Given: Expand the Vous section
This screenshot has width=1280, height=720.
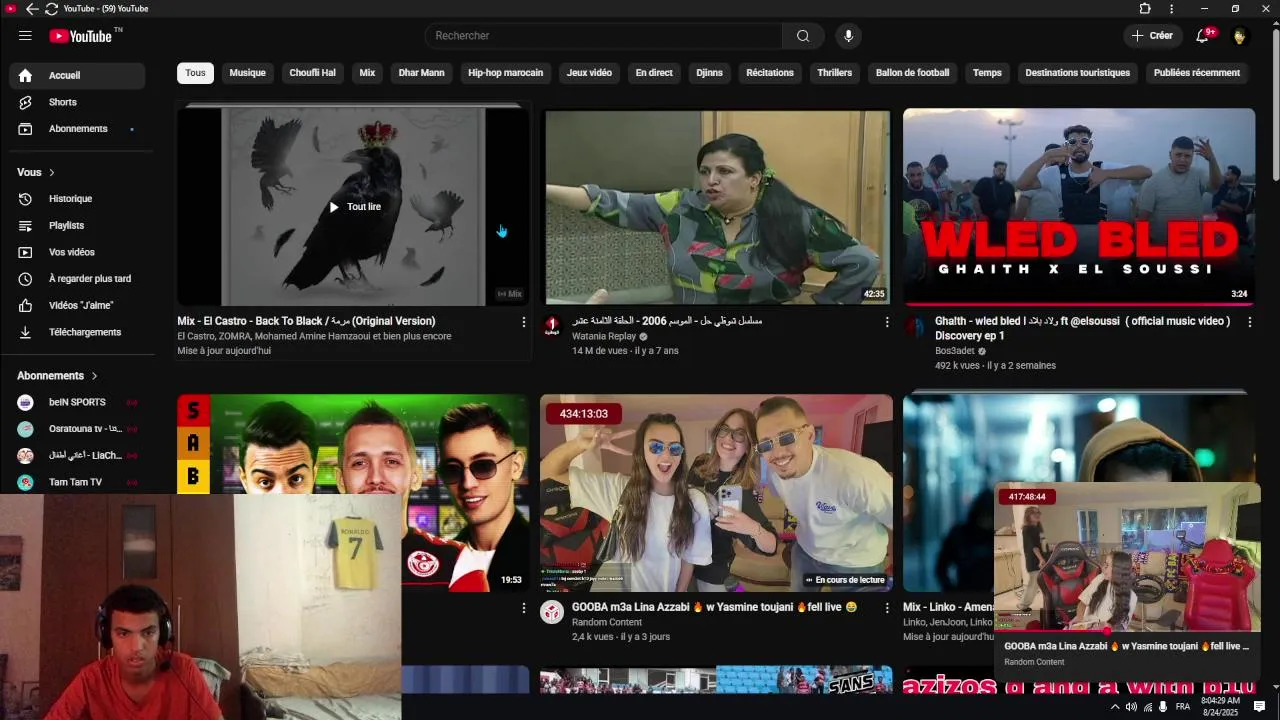Looking at the screenshot, I should click(36, 172).
